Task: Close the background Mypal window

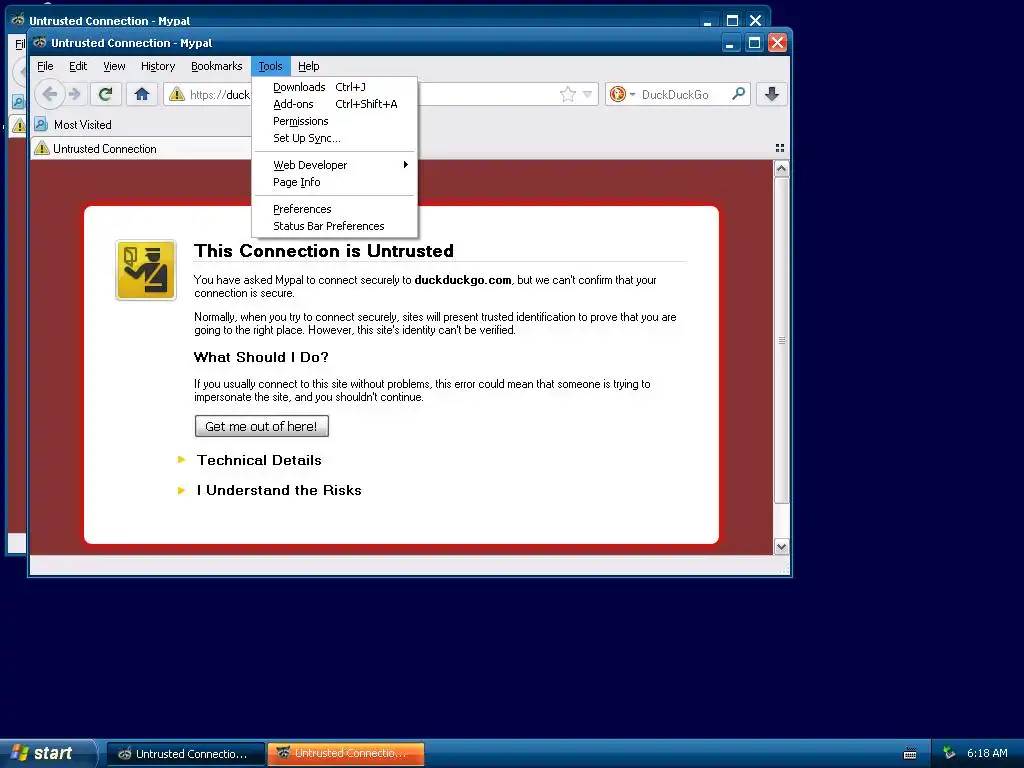Action: 756,20
